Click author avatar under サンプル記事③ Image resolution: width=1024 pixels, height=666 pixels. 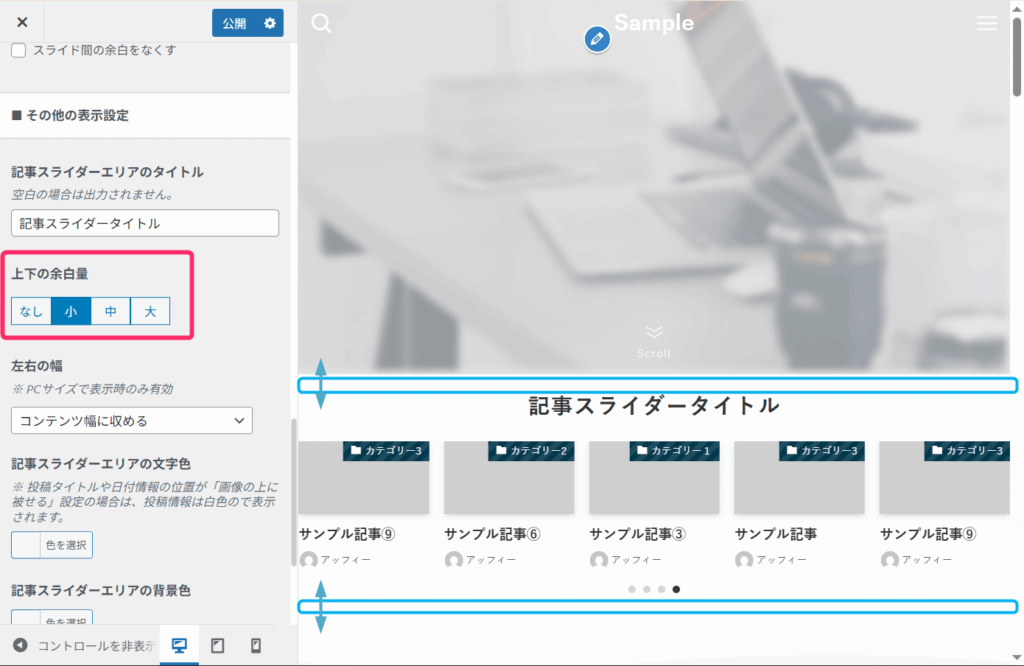tap(599, 560)
